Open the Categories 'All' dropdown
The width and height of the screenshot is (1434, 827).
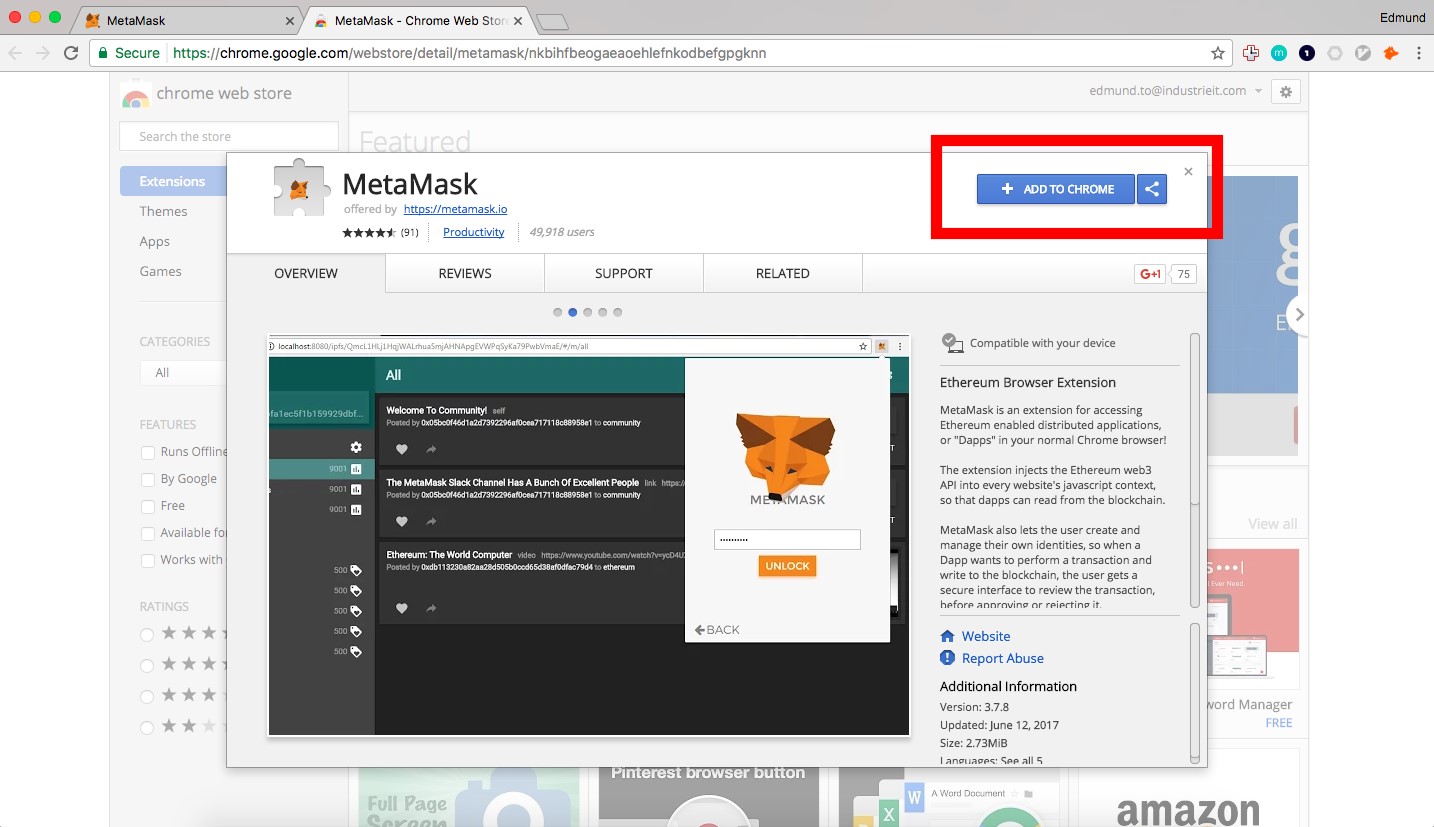coord(183,373)
